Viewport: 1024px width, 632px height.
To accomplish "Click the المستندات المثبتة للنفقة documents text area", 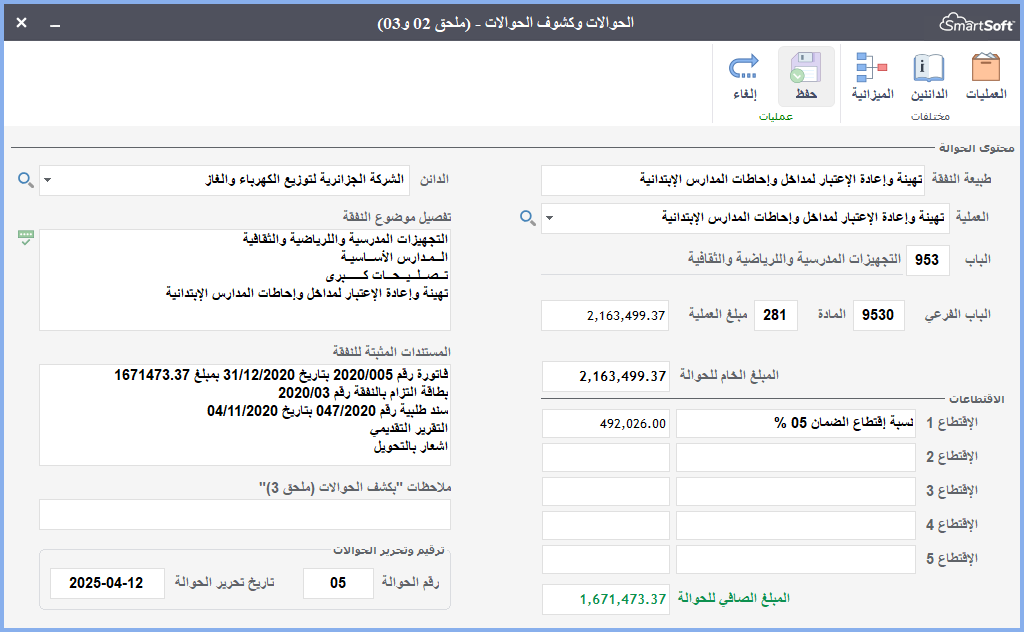I will tap(245, 415).
